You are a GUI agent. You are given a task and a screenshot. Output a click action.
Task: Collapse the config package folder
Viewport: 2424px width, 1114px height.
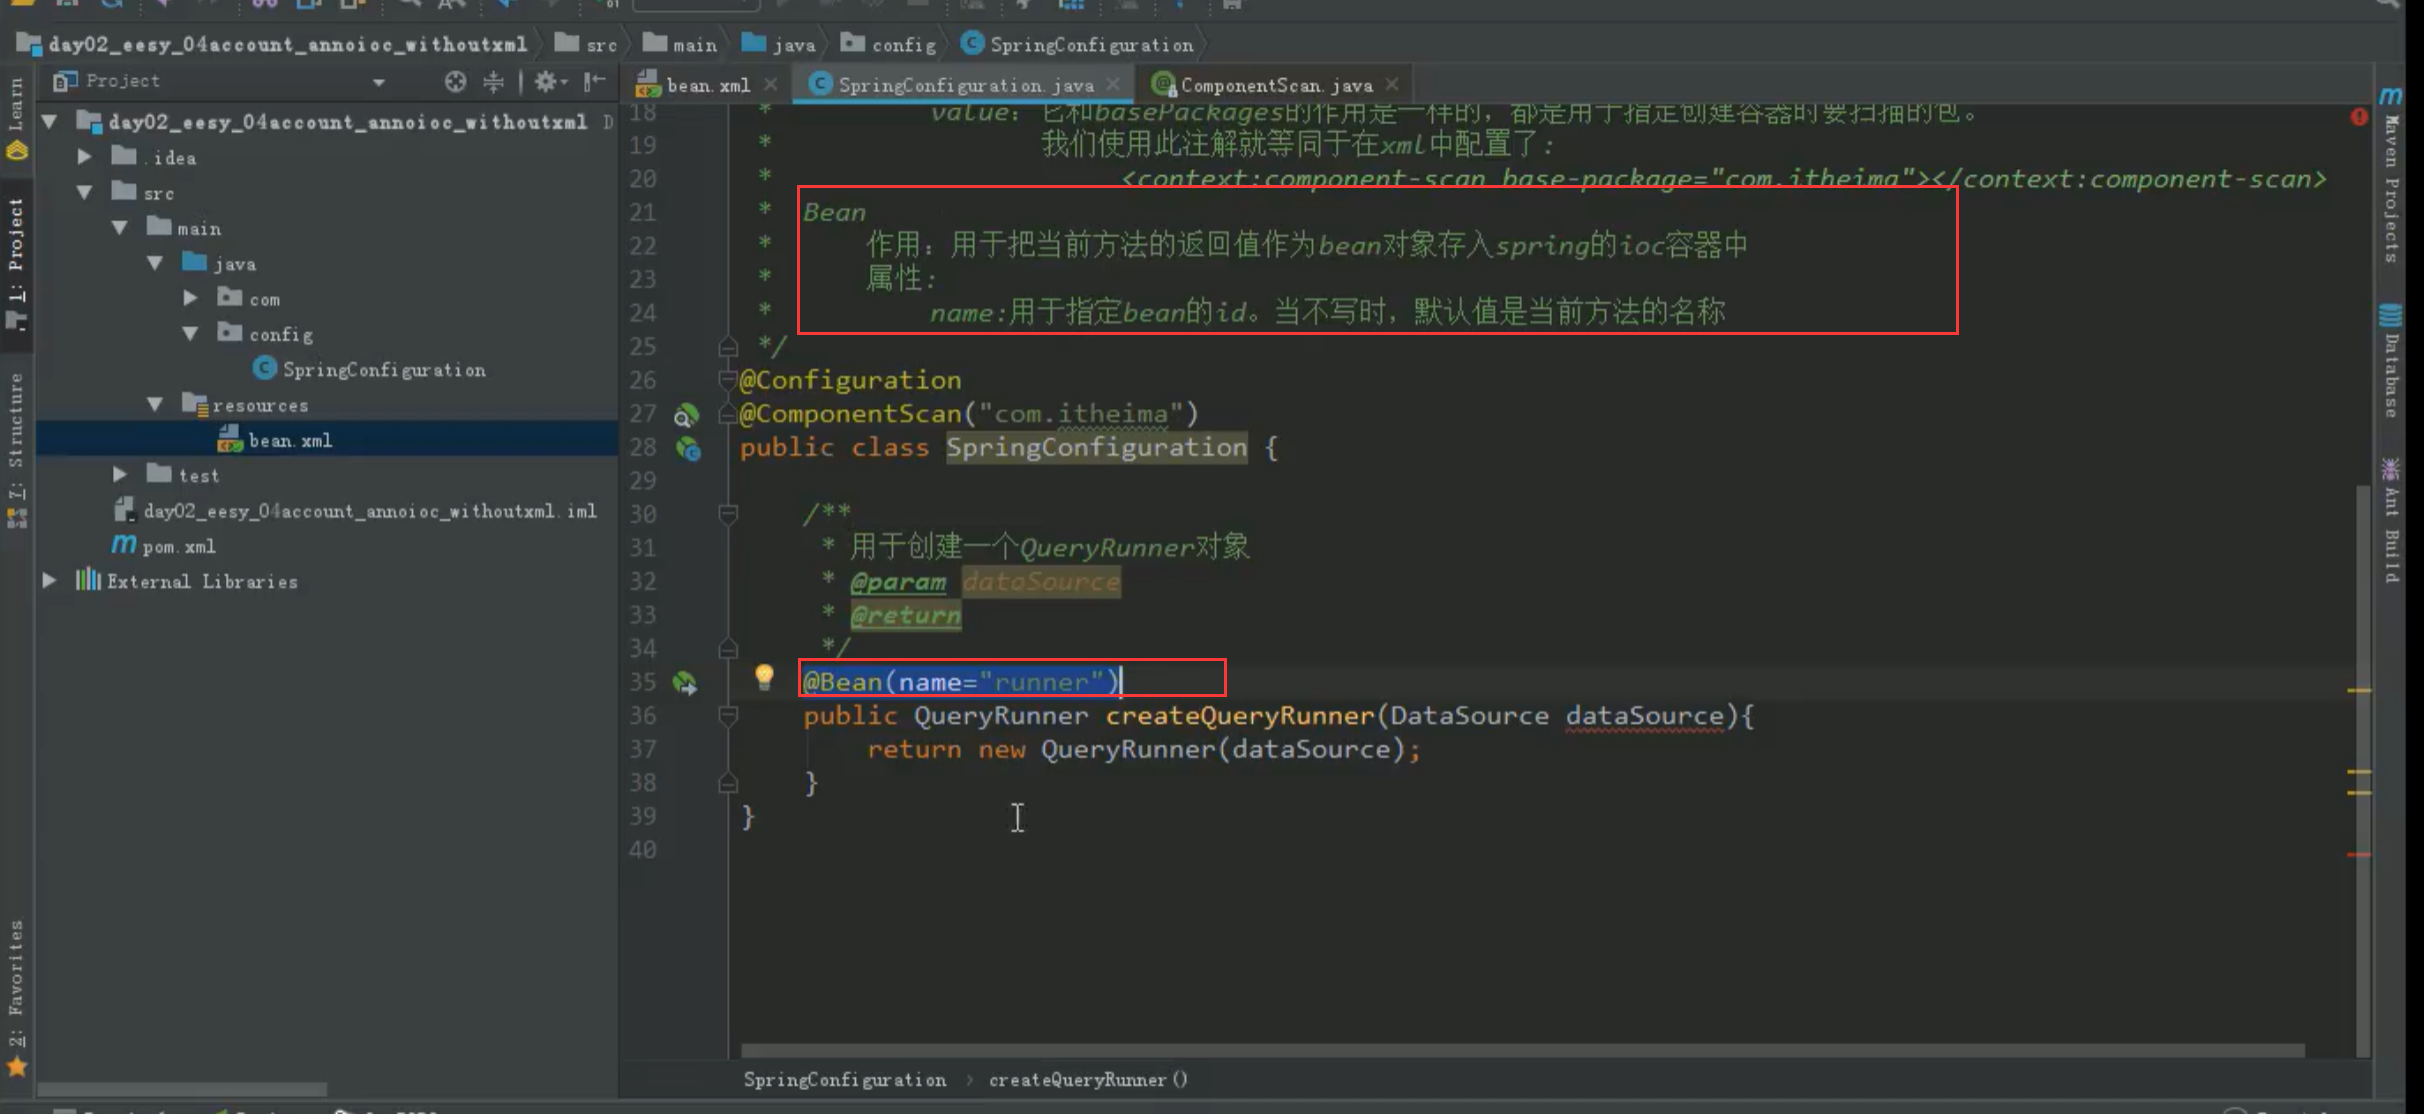tap(190, 334)
